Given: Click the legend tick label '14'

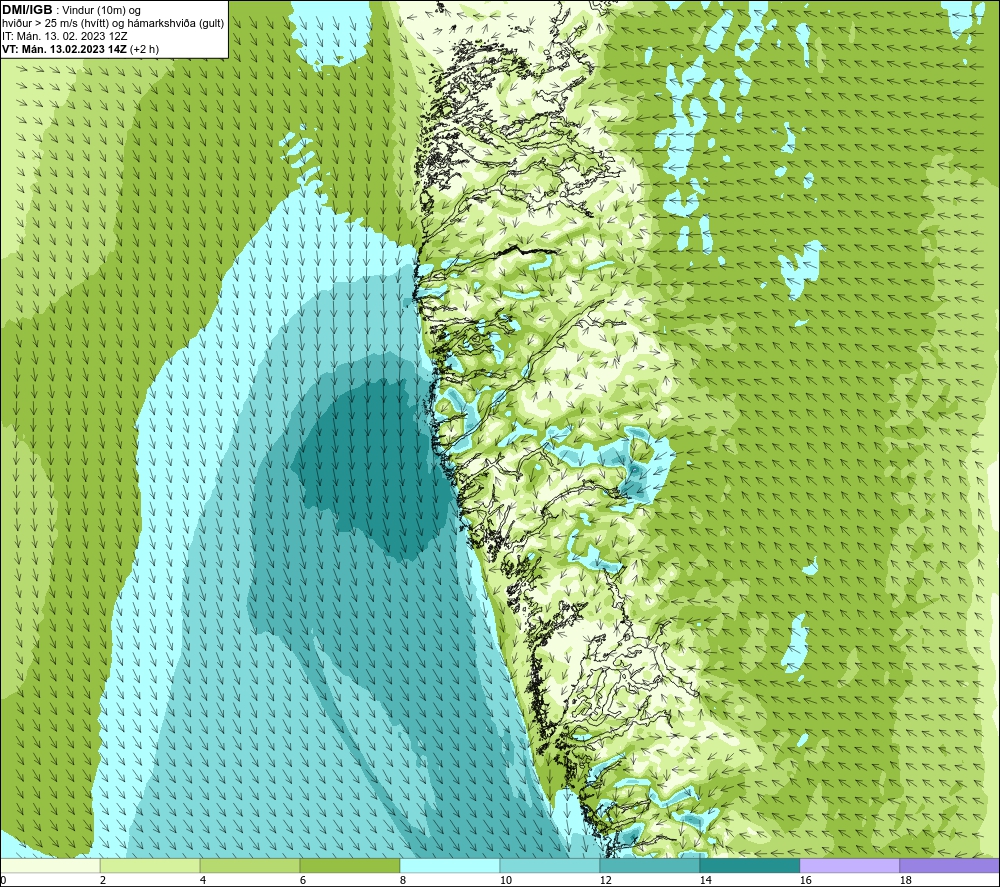Looking at the screenshot, I should click(705, 881).
